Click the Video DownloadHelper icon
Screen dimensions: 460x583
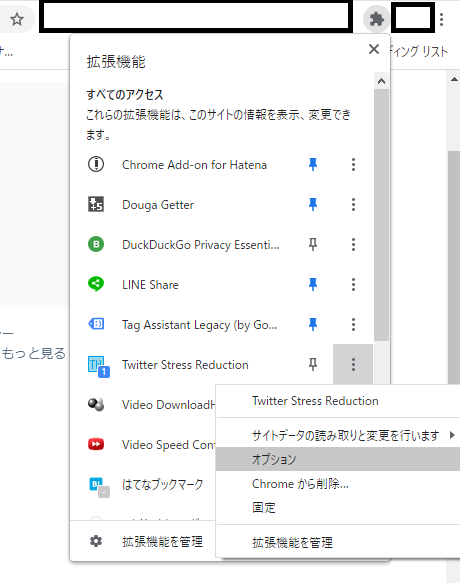point(96,404)
